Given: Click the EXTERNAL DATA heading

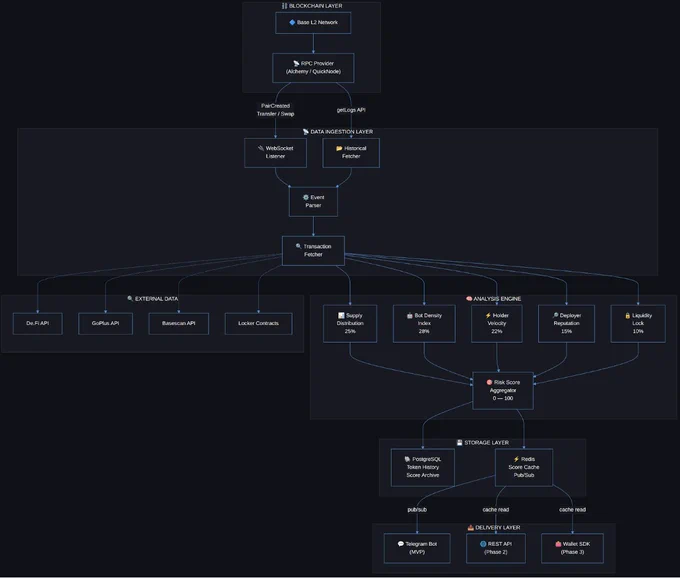Looking at the screenshot, I should point(156,299).
